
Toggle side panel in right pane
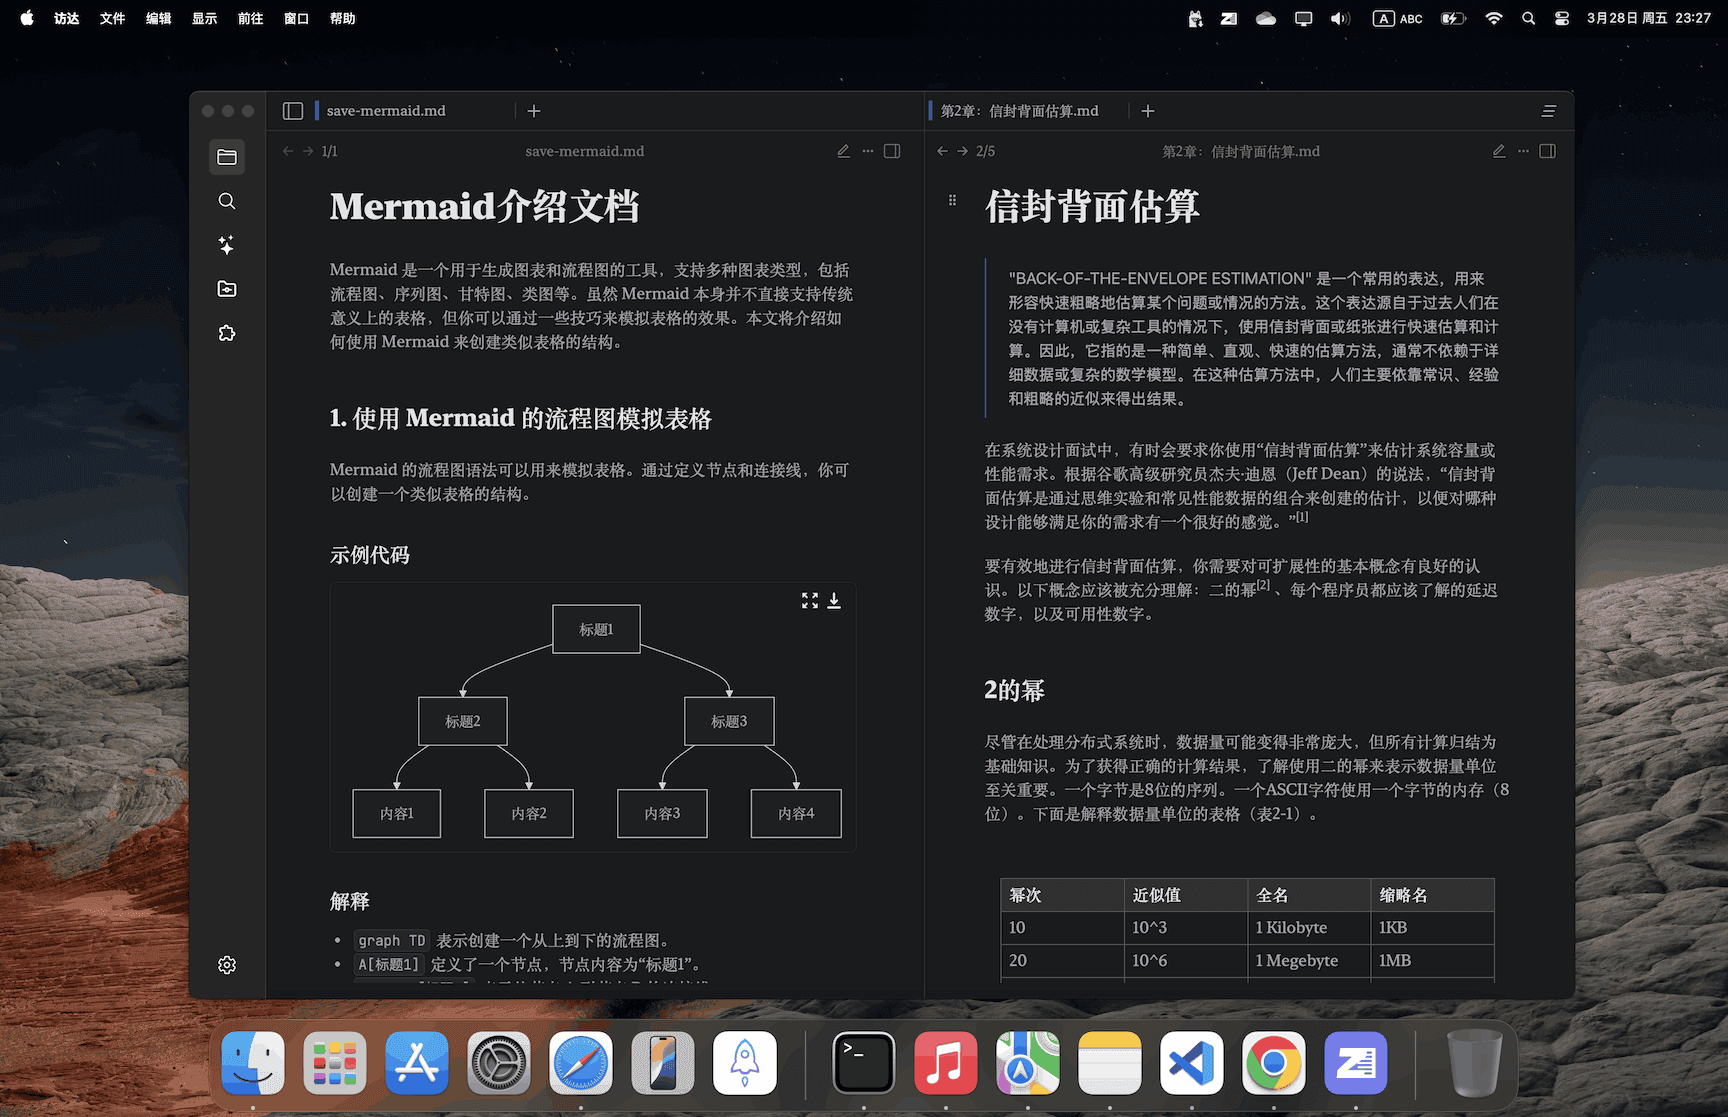coord(1548,151)
